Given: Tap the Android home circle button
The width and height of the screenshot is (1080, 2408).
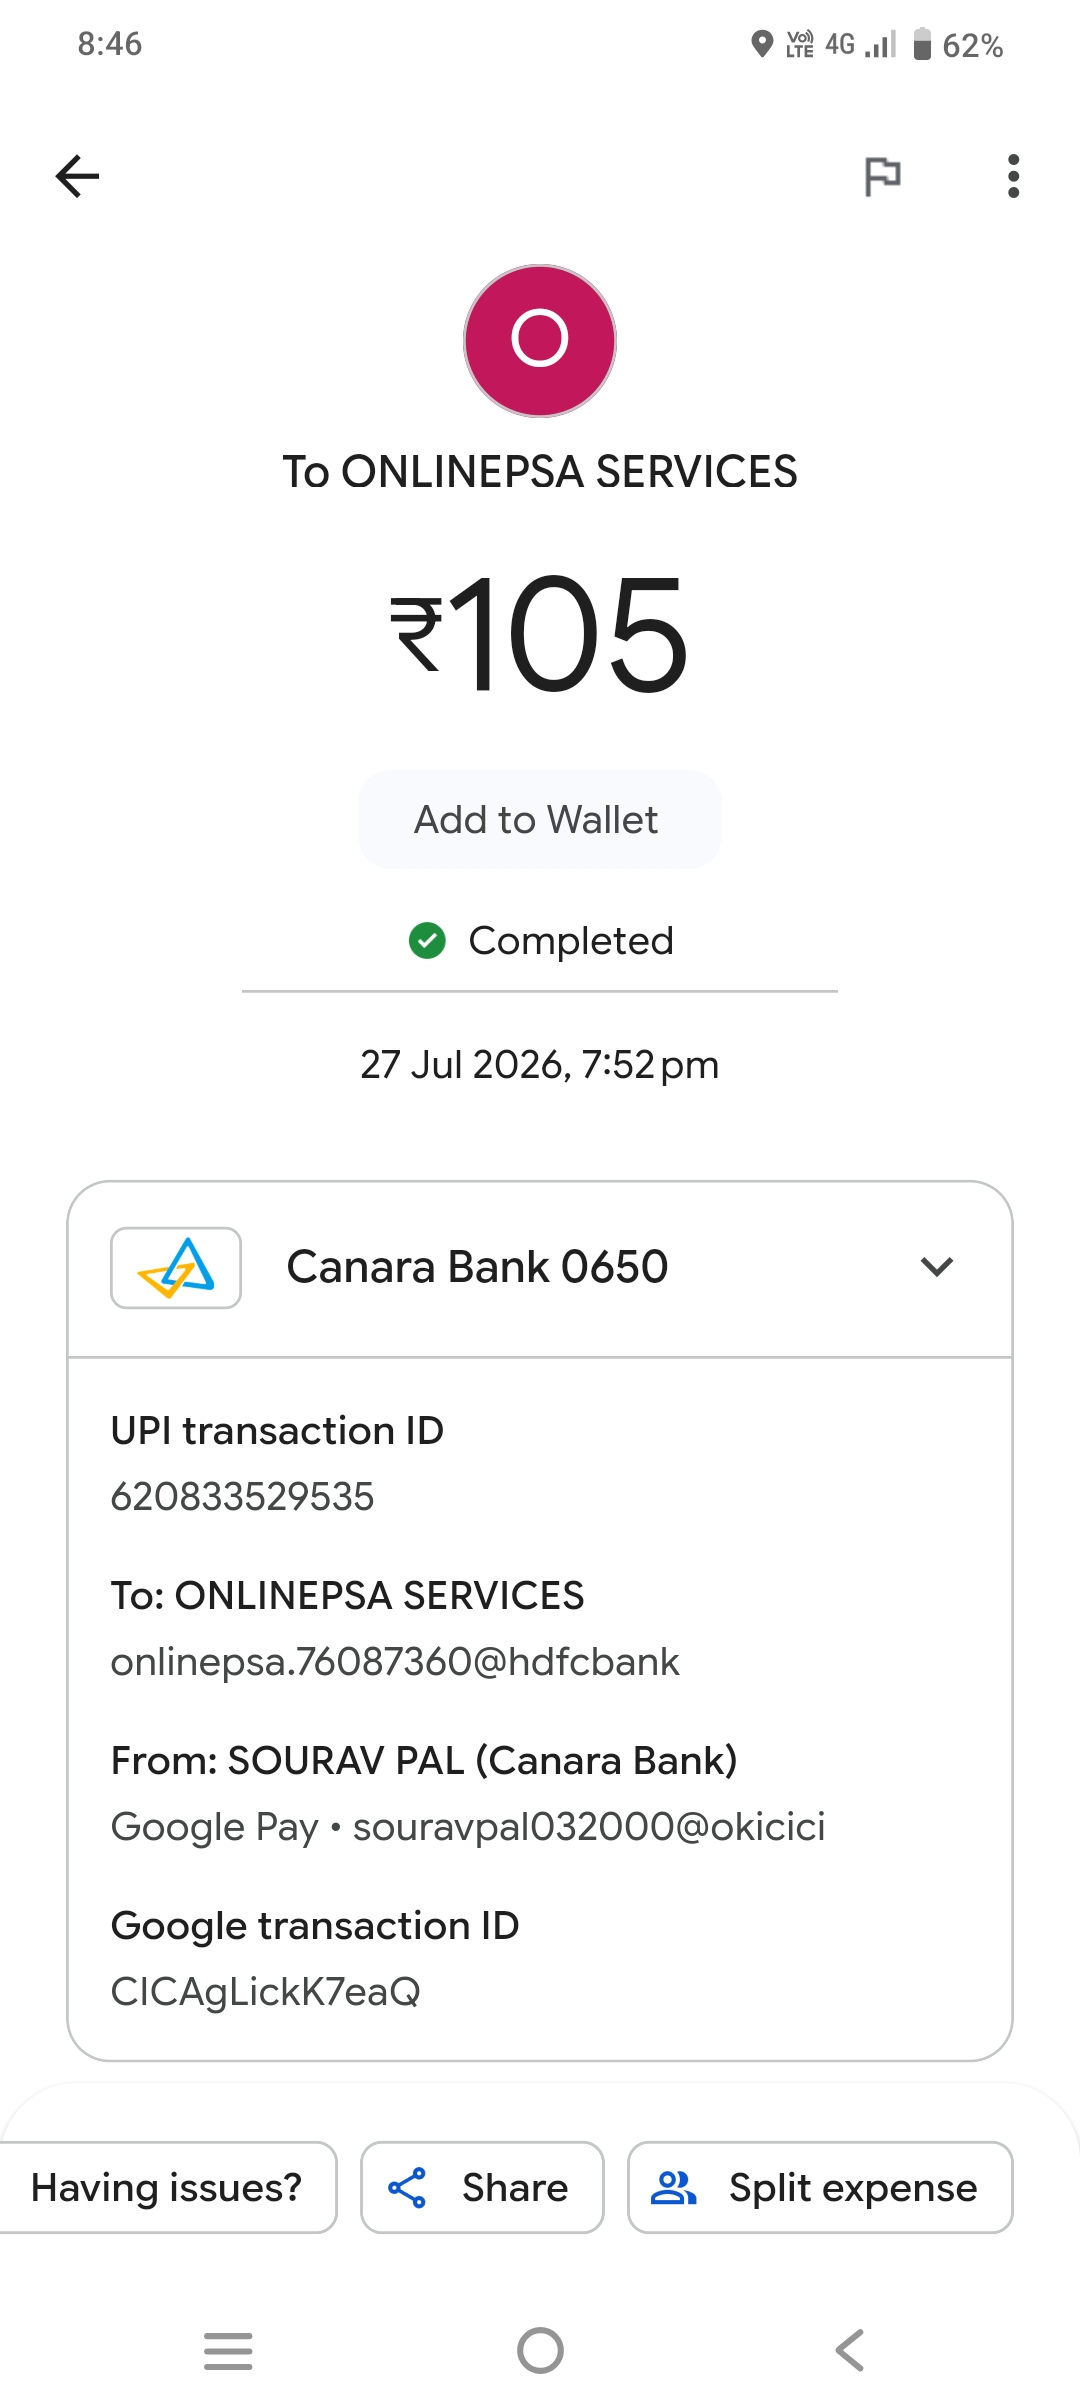Looking at the screenshot, I should point(540,2350).
